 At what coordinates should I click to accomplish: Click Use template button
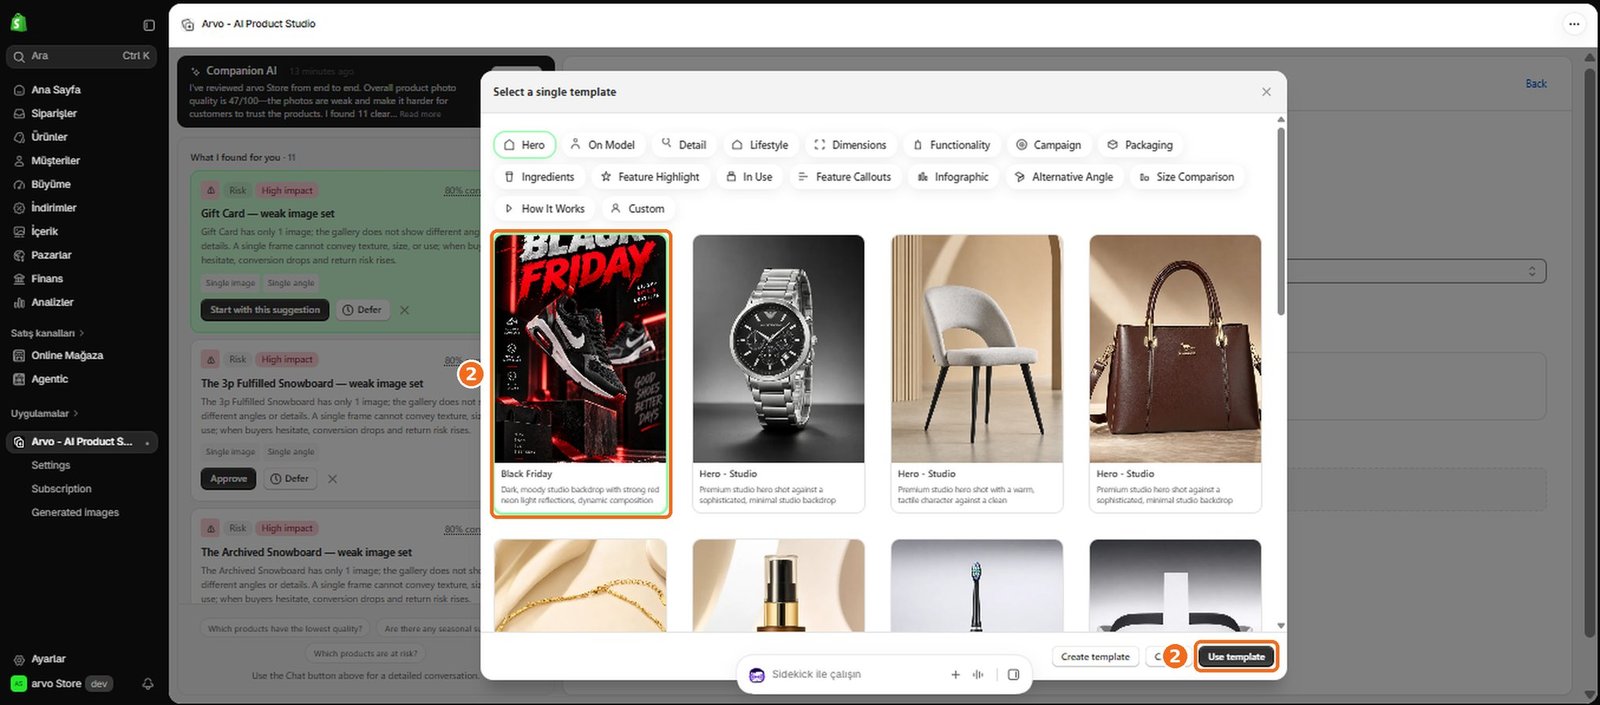click(1236, 657)
